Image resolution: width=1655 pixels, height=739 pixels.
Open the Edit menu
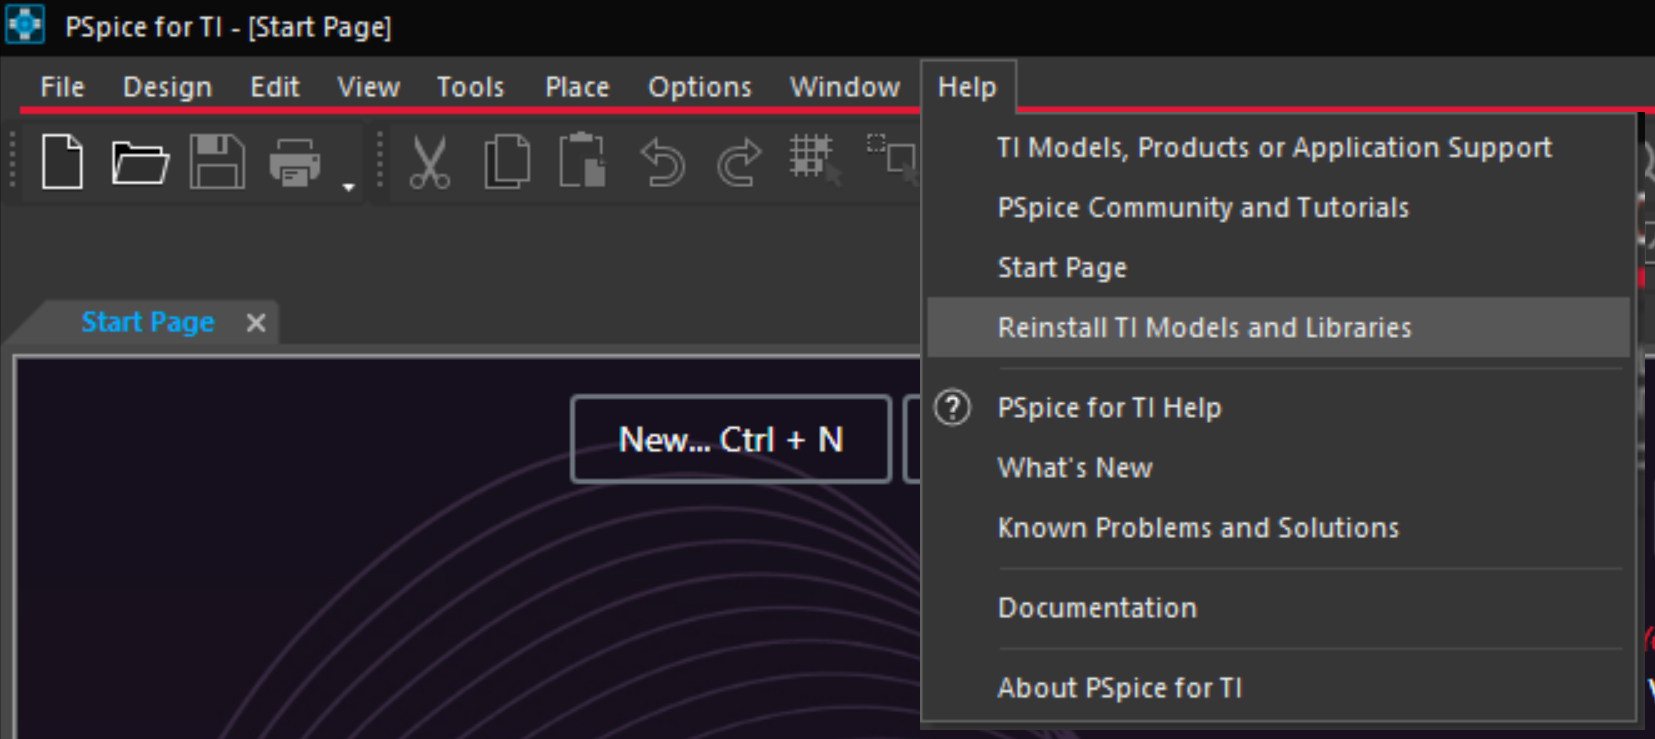tap(274, 87)
